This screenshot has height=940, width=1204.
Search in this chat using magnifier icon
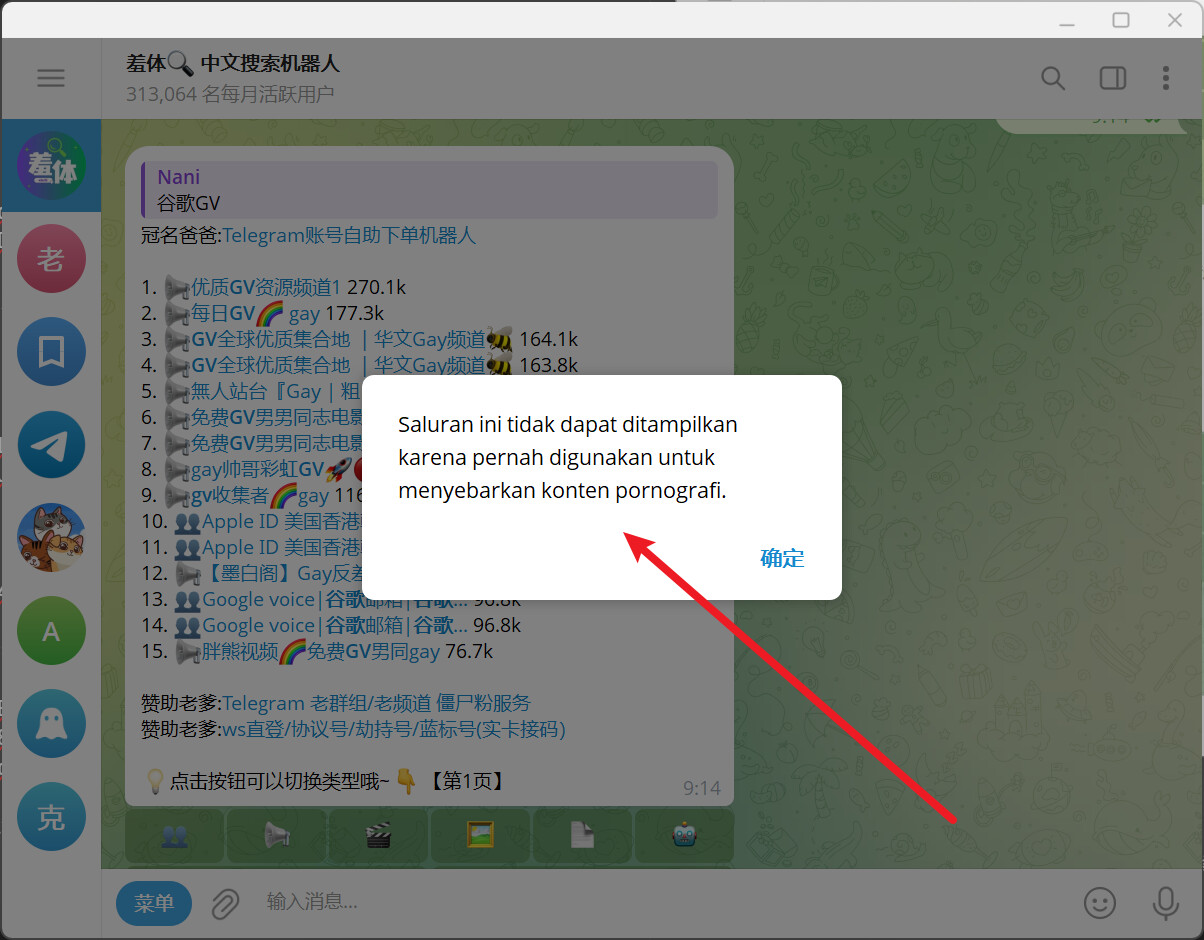[1053, 78]
